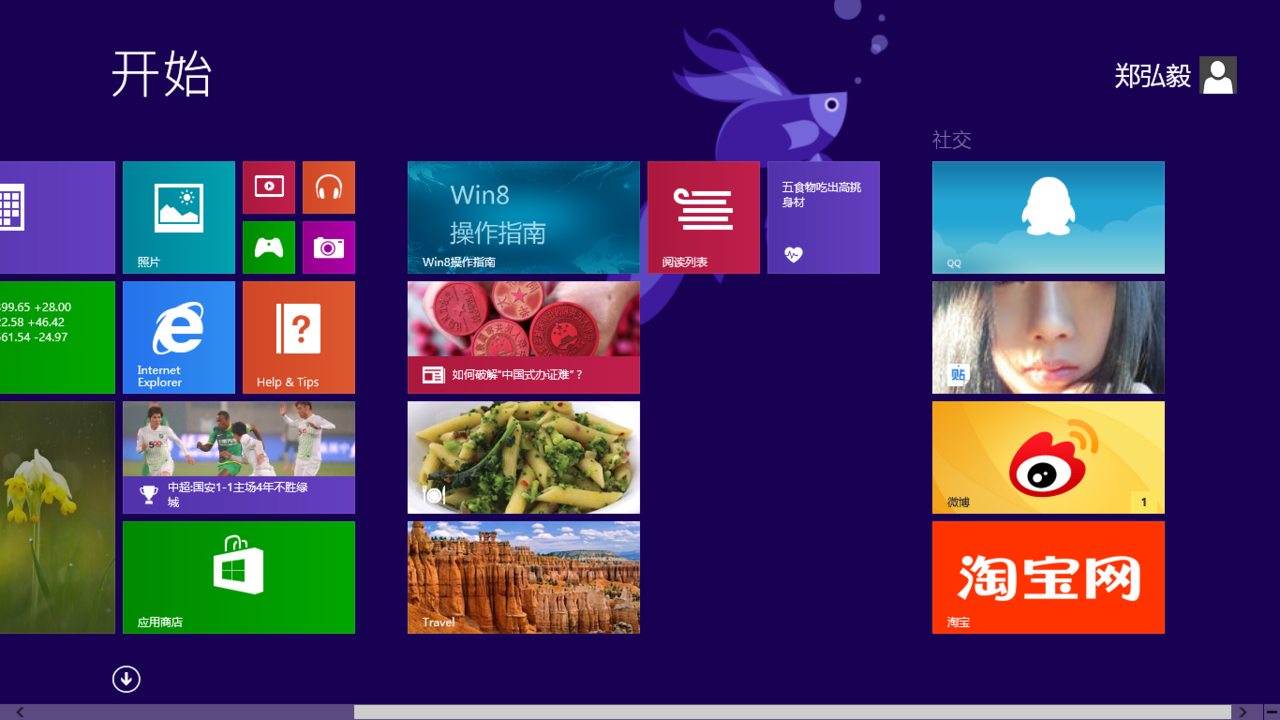This screenshot has height=720, width=1280.
Task: Click the horizontal scrollbar right arrow
Action: pyautogui.click(x=1243, y=712)
